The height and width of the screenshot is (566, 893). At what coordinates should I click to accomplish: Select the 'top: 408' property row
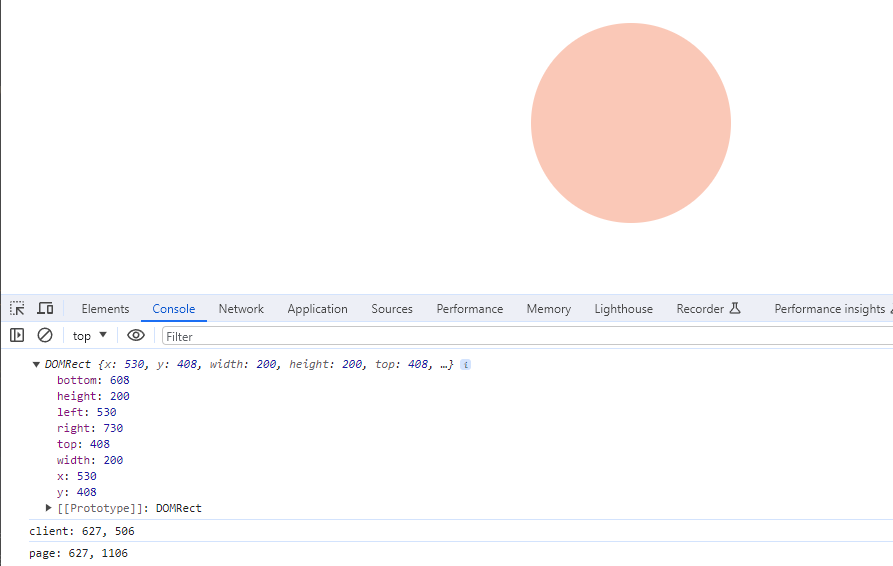(x=83, y=444)
